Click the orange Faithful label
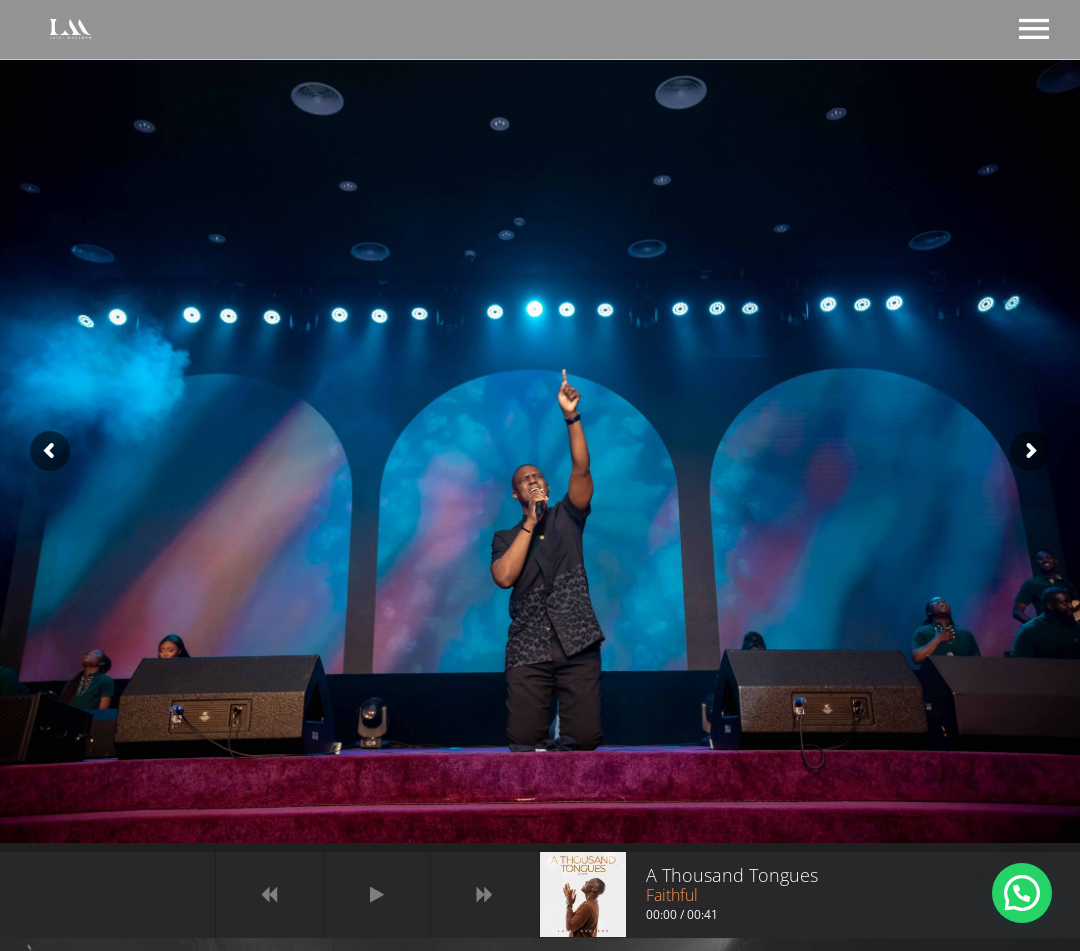 click(x=671, y=896)
